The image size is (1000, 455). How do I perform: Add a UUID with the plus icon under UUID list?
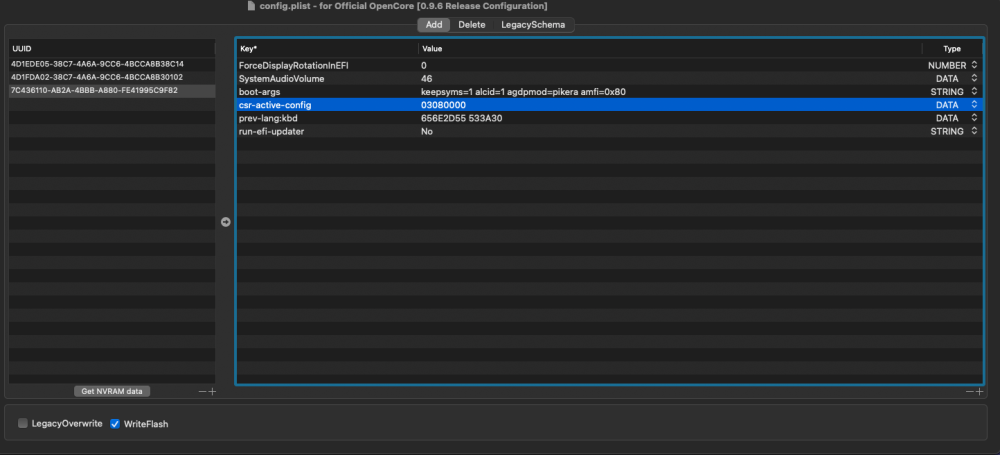click(x=212, y=392)
